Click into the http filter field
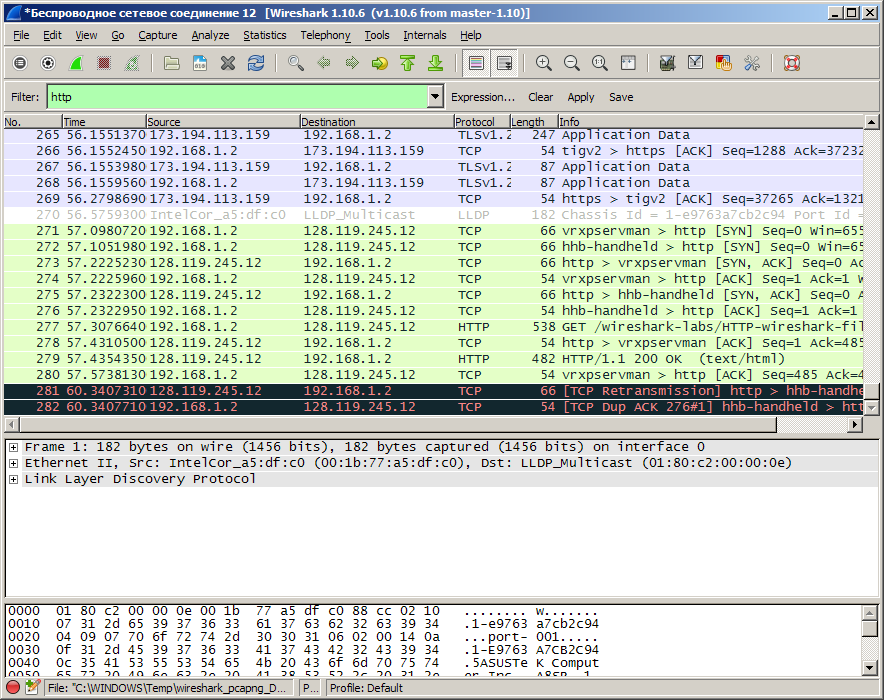The width and height of the screenshot is (884, 700). pos(237,97)
